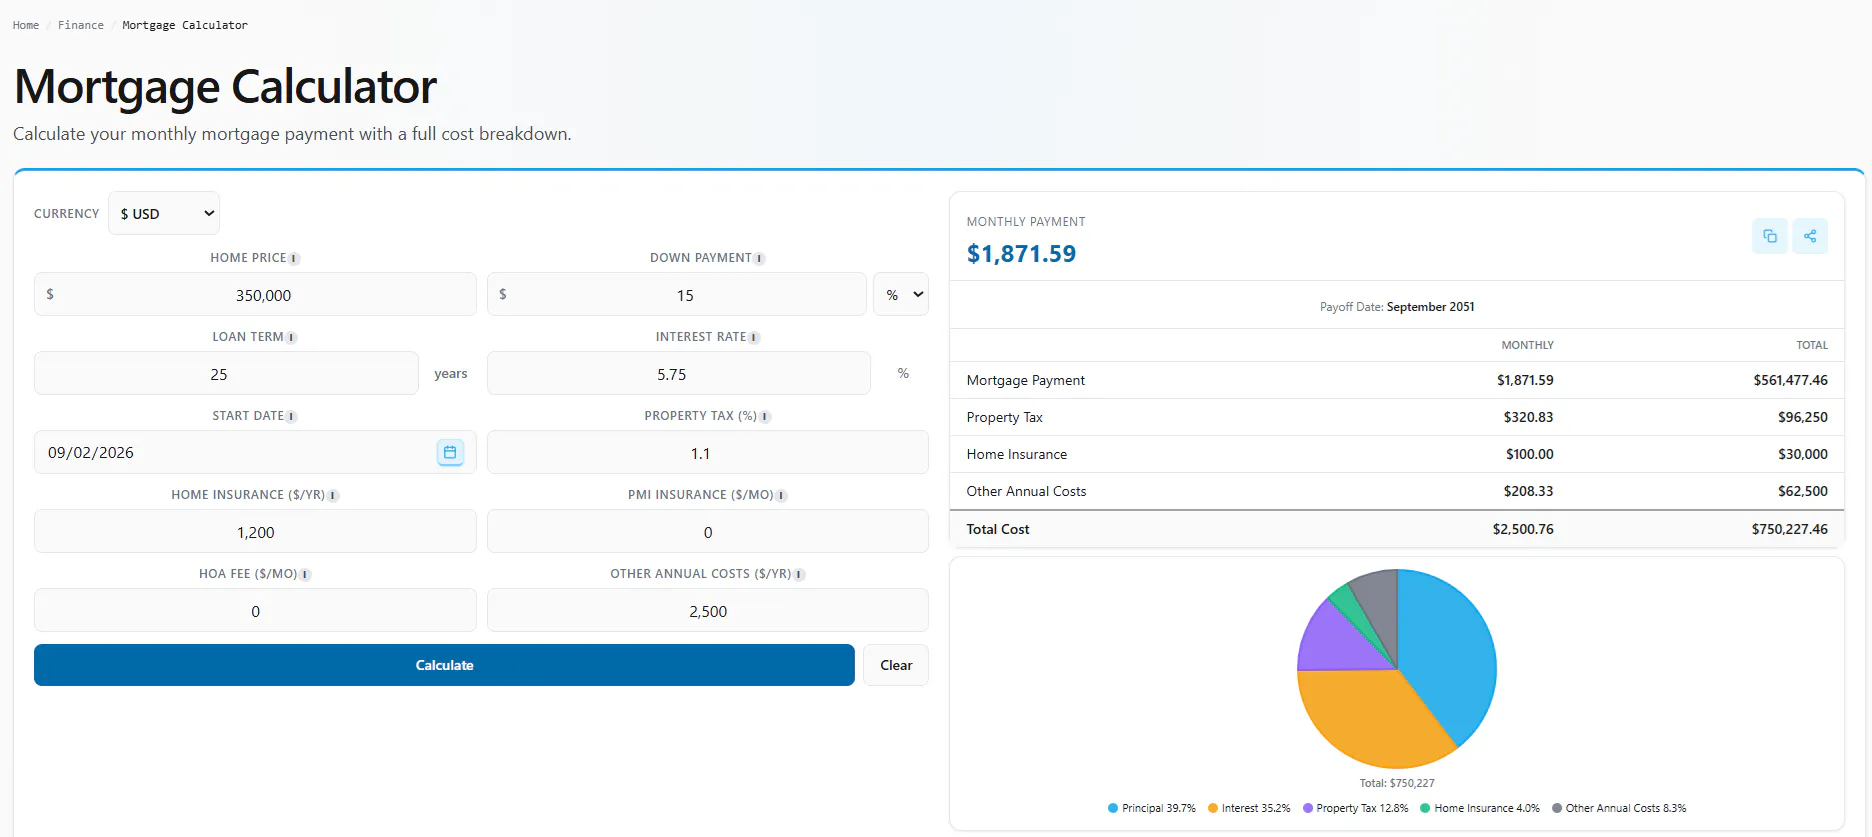Viewport: 1872px width, 837px height.
Task: Show info tooltip for Interest Rate
Action: click(755, 338)
